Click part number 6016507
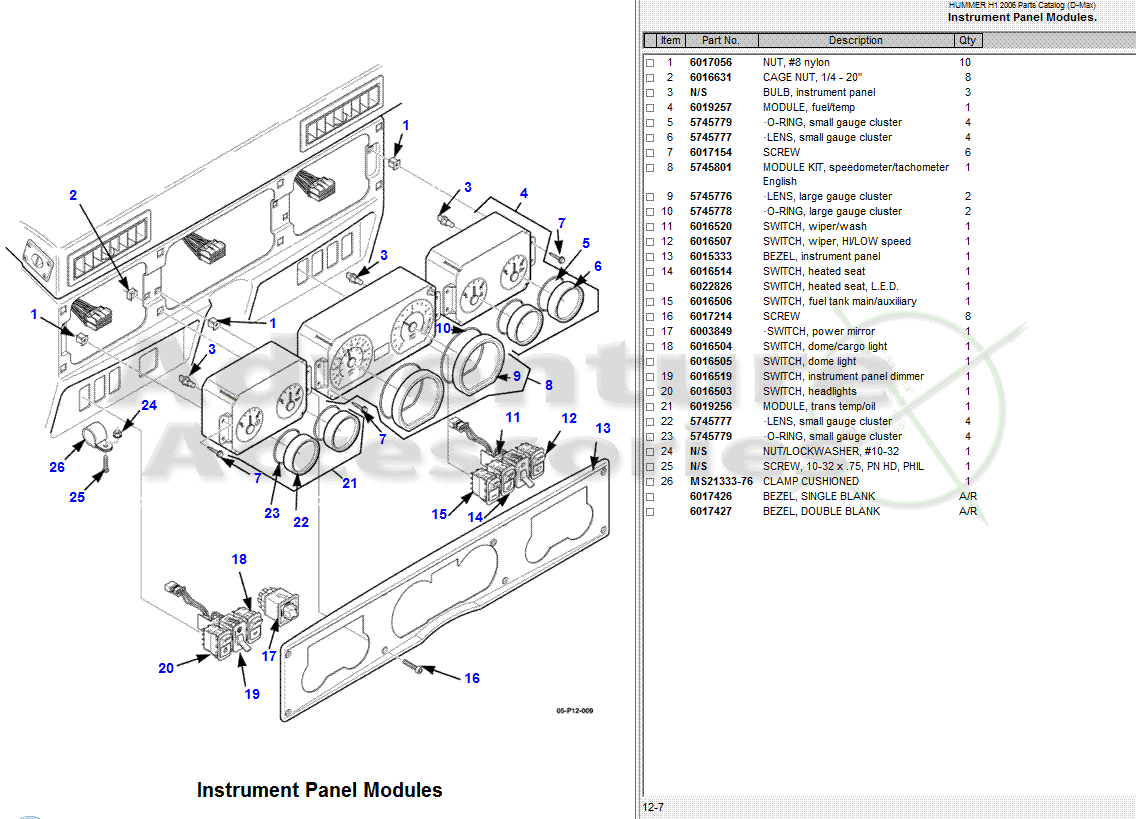This screenshot has width=1136, height=819. click(x=711, y=241)
